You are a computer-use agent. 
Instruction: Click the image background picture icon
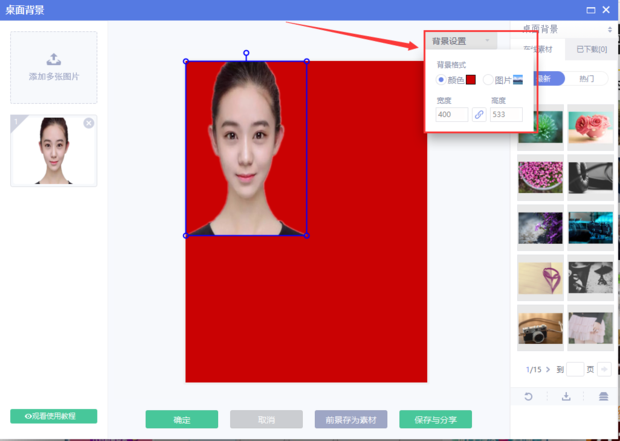pyautogui.click(x=518, y=80)
